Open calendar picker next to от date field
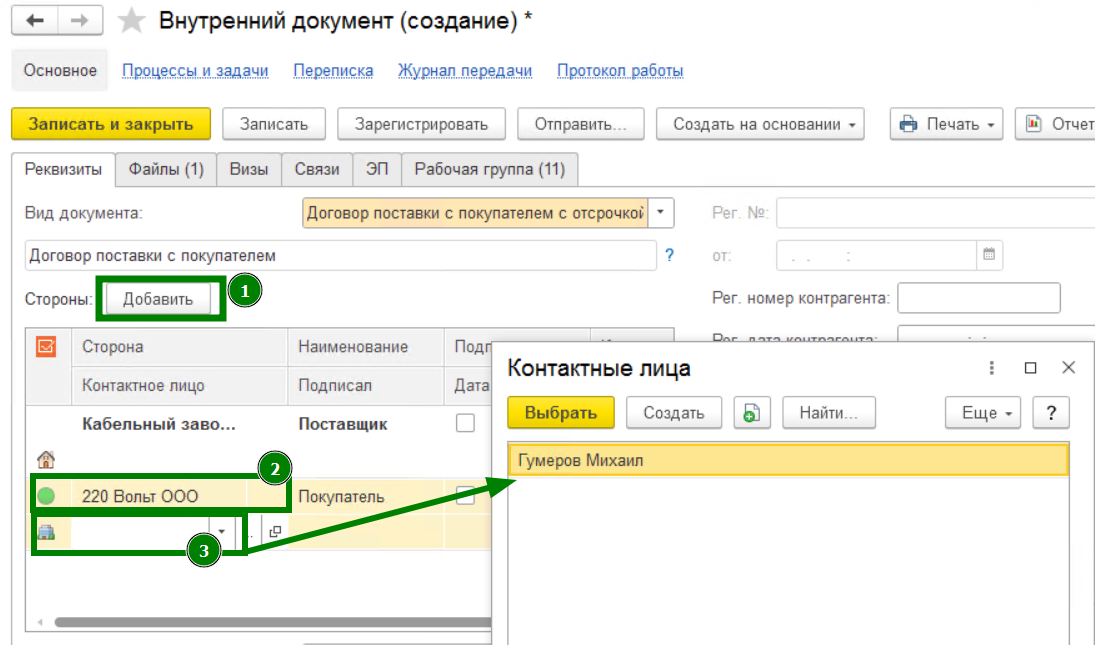The width and height of the screenshot is (1095, 645). pyautogui.click(x=989, y=255)
